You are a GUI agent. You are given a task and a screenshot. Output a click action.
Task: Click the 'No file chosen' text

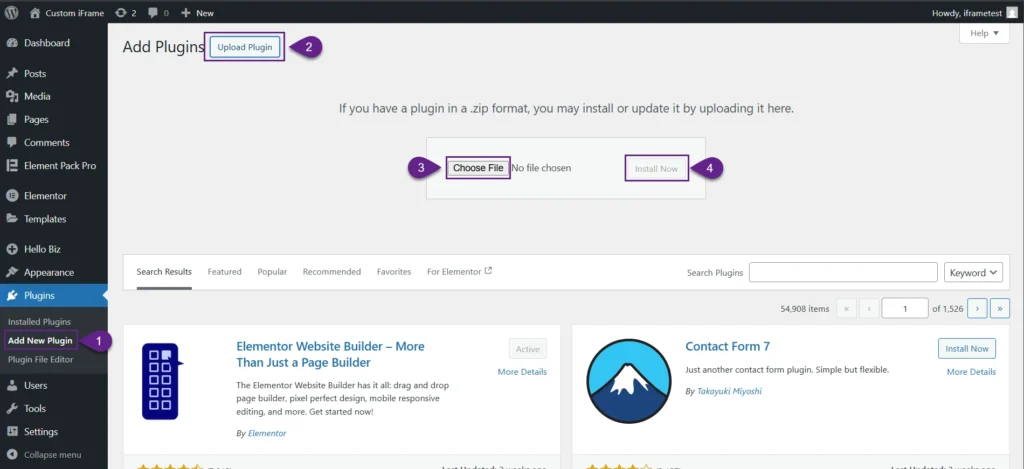[x=541, y=168]
